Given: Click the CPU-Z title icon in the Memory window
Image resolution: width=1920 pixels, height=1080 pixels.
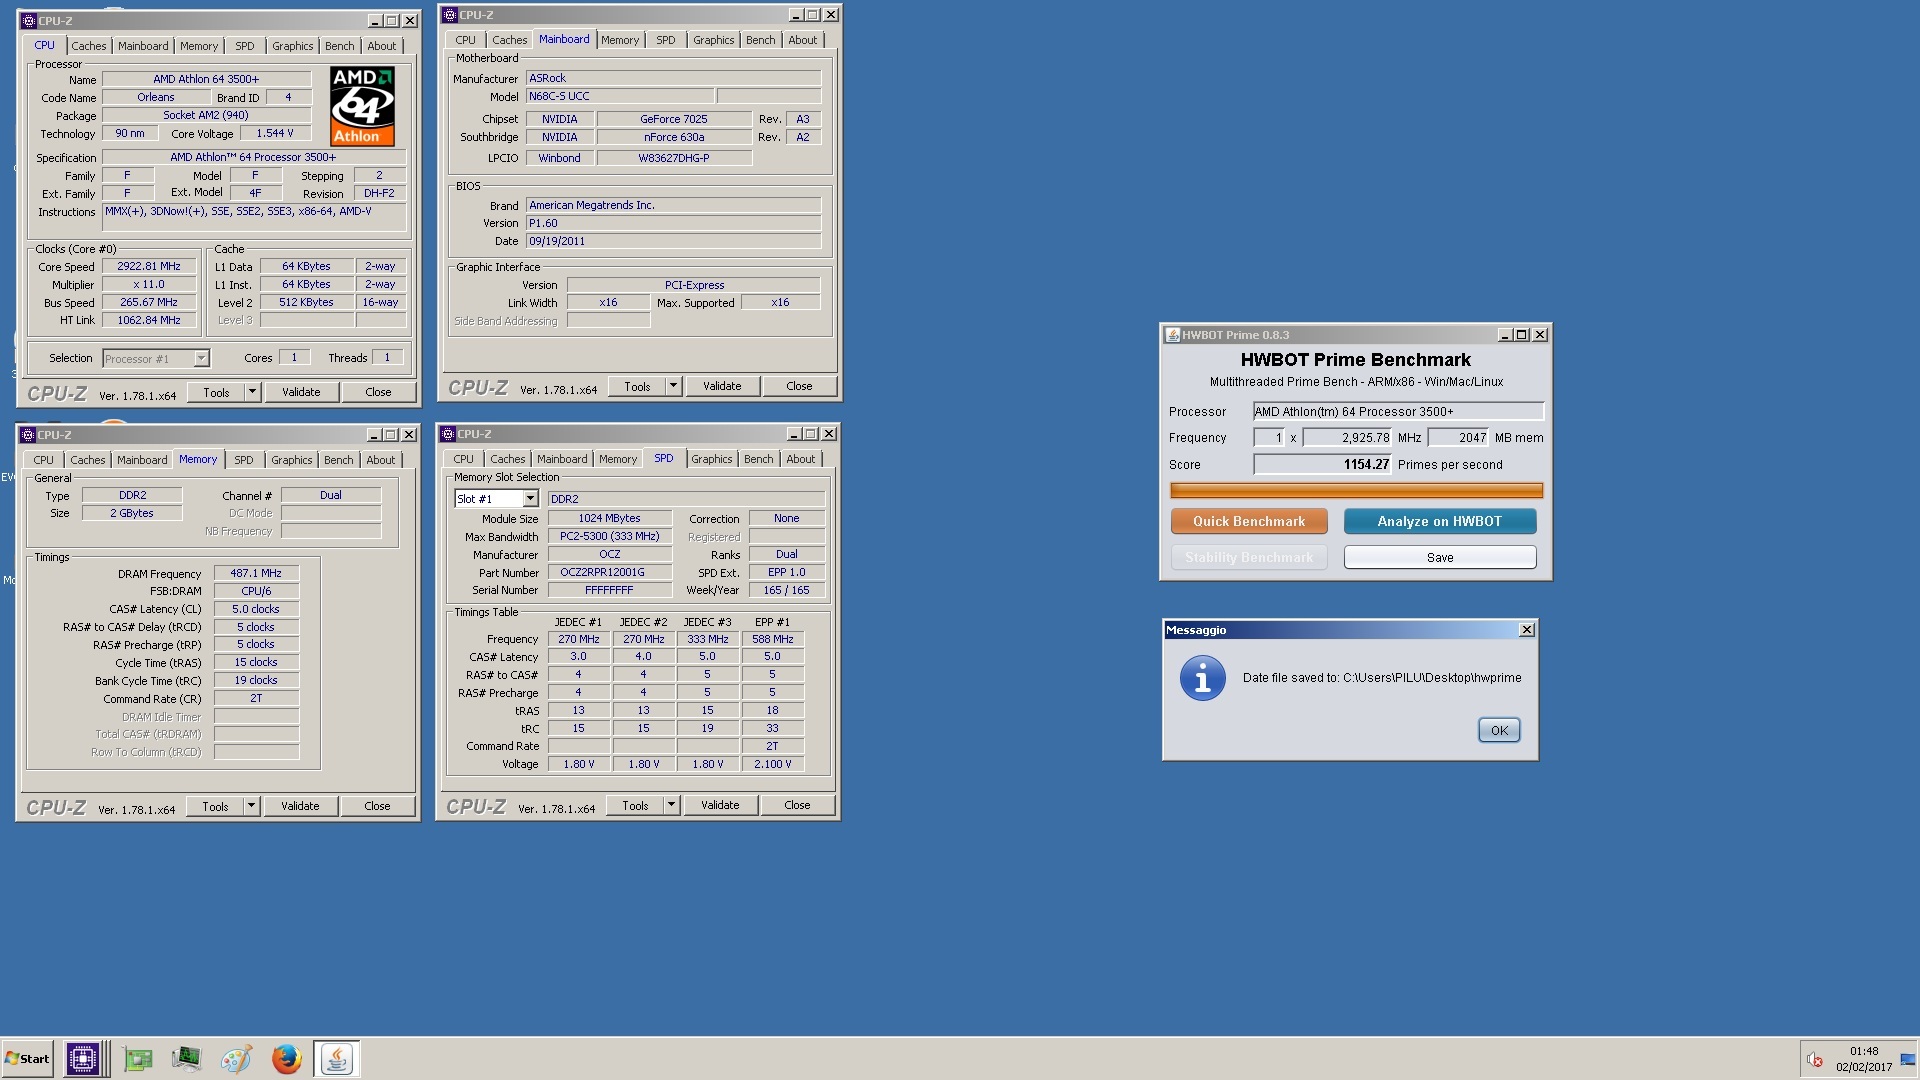Looking at the screenshot, I should pos(28,435).
